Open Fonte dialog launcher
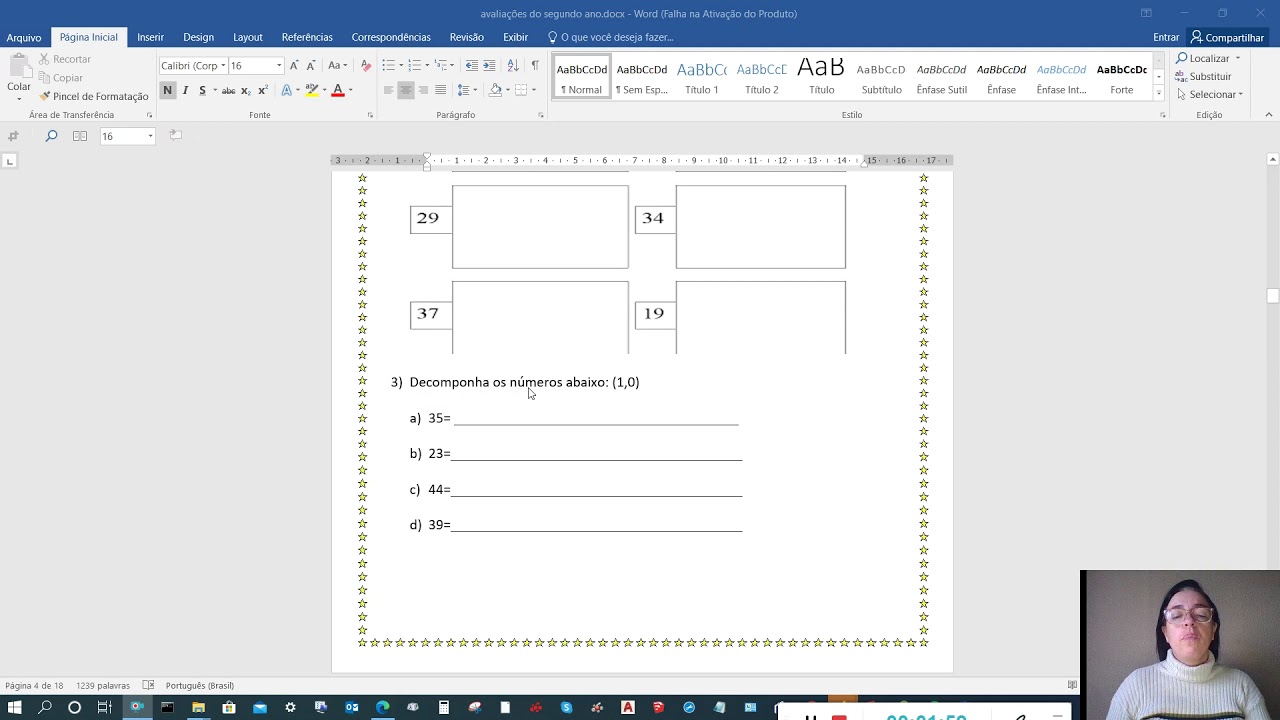Viewport: 1280px width, 720px height. click(x=370, y=115)
